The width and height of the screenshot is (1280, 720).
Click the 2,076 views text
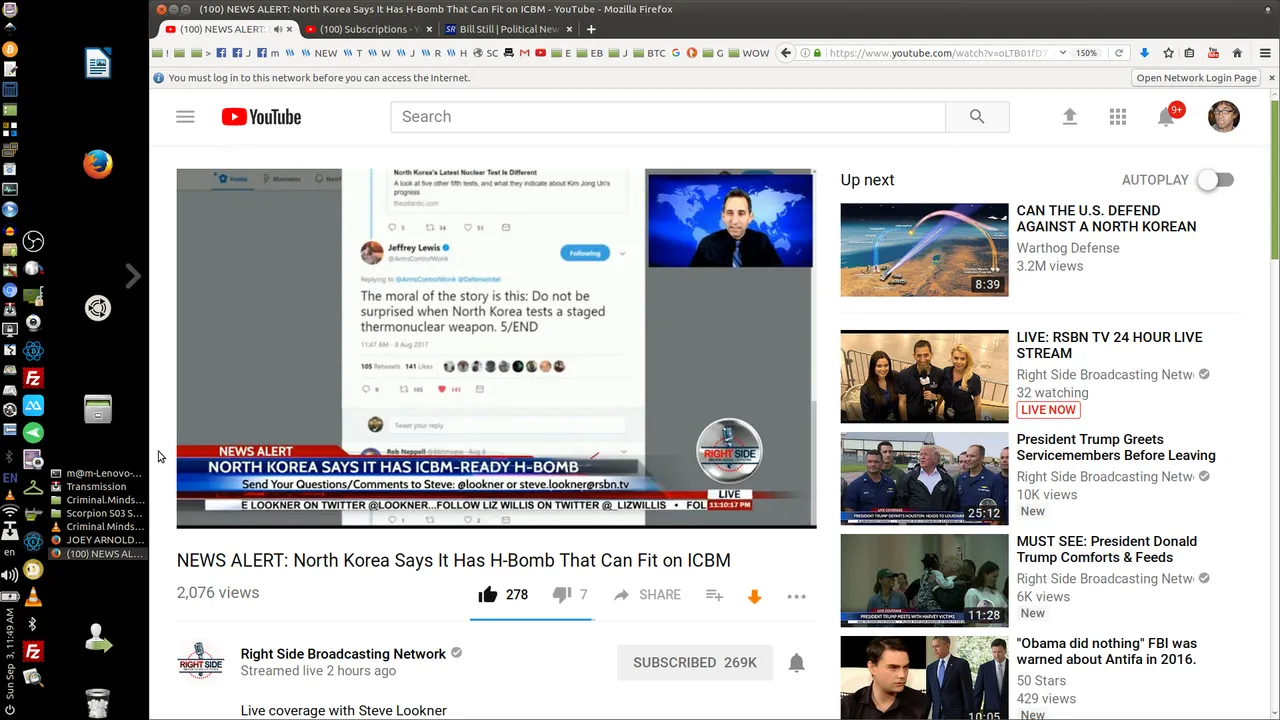[x=218, y=592]
